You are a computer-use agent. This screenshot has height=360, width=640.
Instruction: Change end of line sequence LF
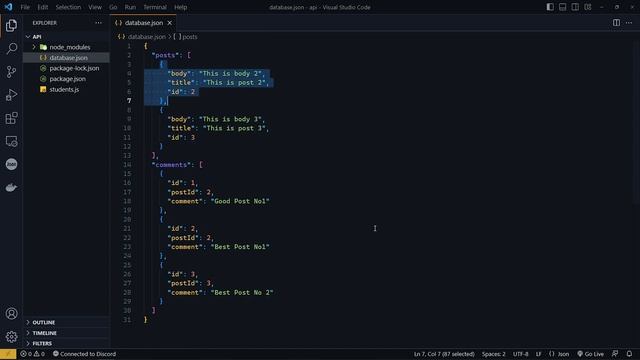tap(538, 354)
